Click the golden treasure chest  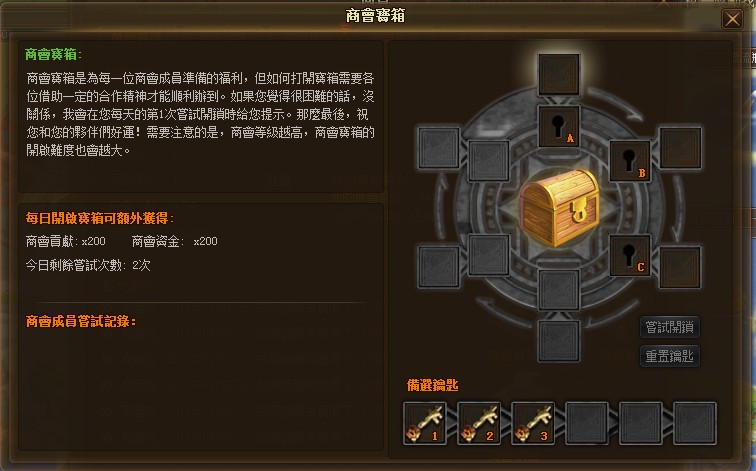(559, 207)
